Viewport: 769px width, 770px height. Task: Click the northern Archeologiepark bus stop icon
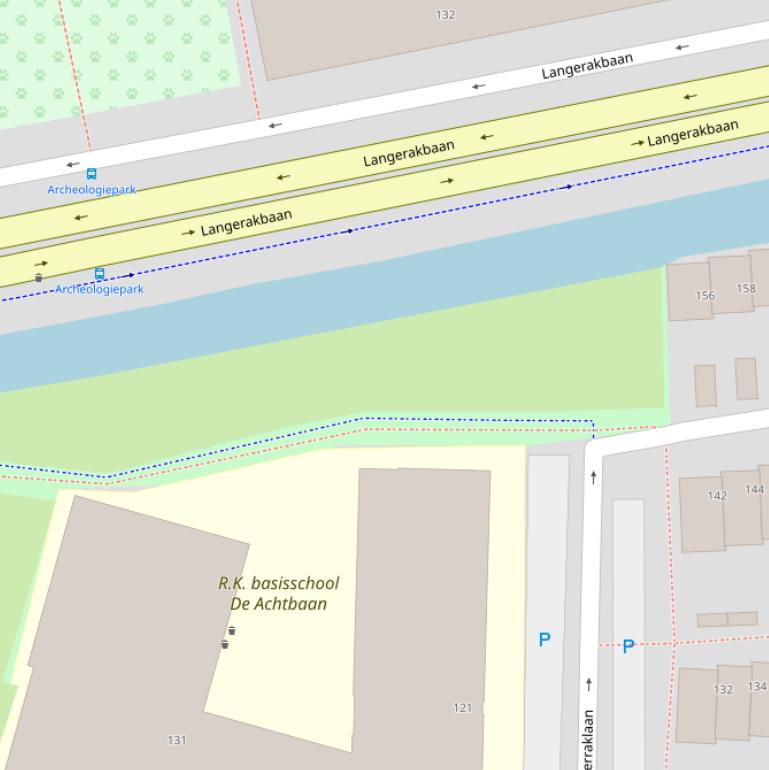[92, 174]
